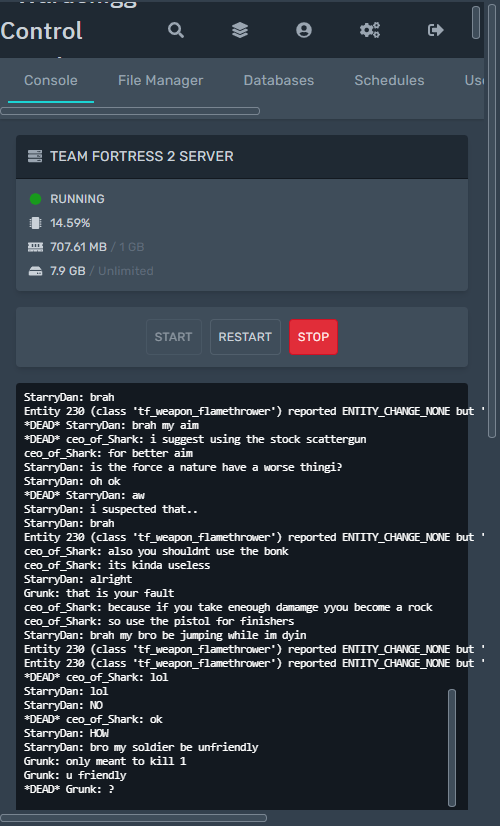Click the START server button
500x826 pixels.
pos(173,337)
